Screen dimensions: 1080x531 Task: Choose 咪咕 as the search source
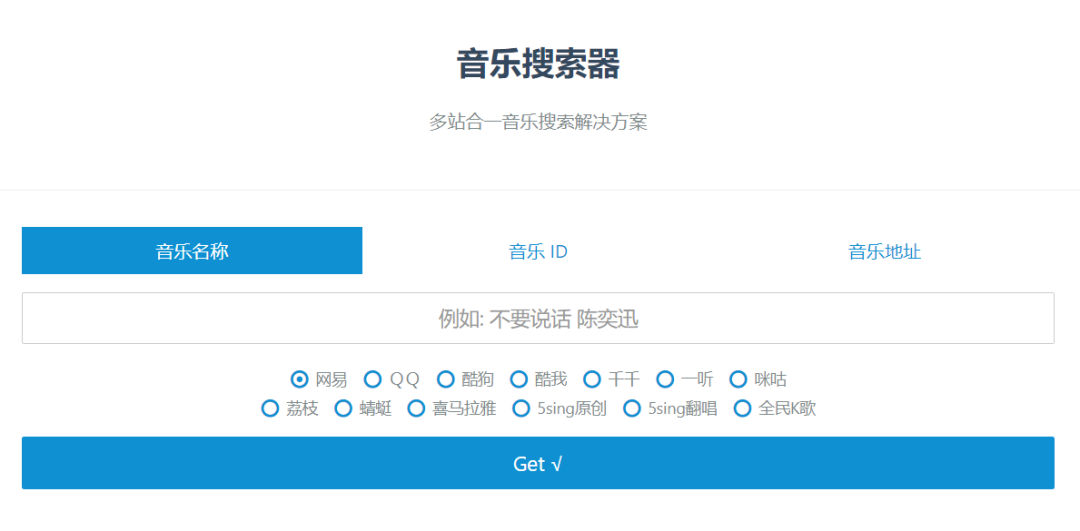point(738,379)
